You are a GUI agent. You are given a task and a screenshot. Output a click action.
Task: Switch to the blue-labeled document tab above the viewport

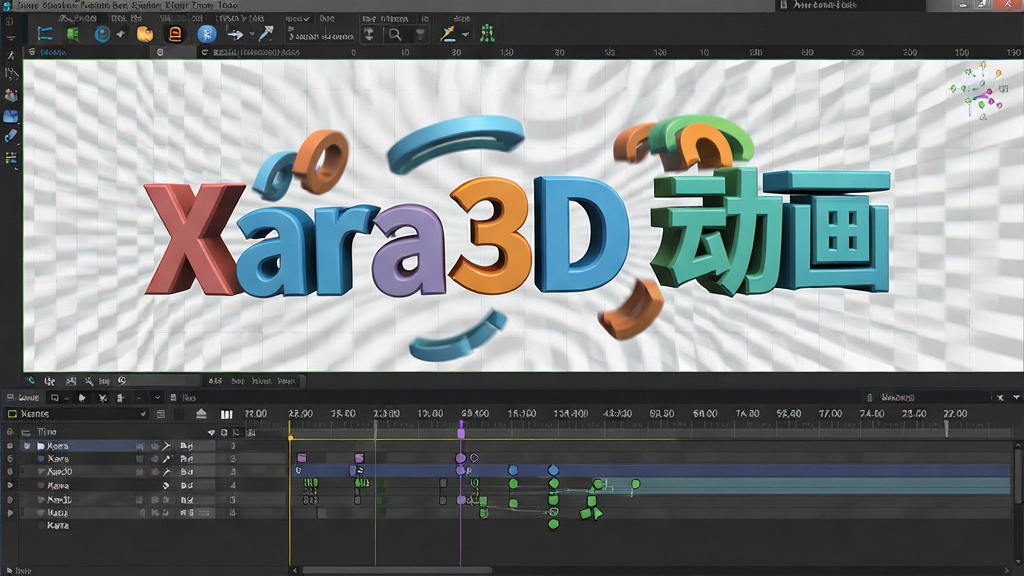(x=54, y=52)
